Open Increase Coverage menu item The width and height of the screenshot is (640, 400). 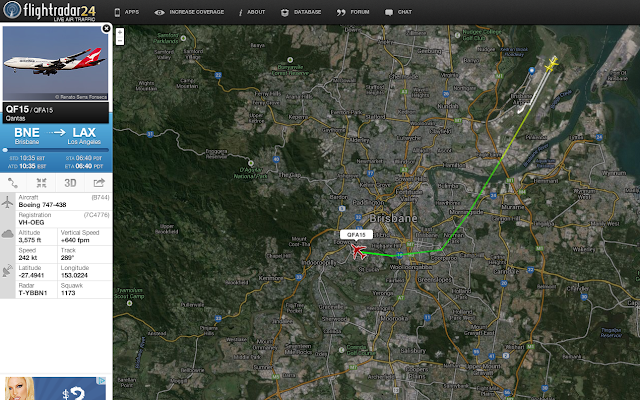click(189, 12)
